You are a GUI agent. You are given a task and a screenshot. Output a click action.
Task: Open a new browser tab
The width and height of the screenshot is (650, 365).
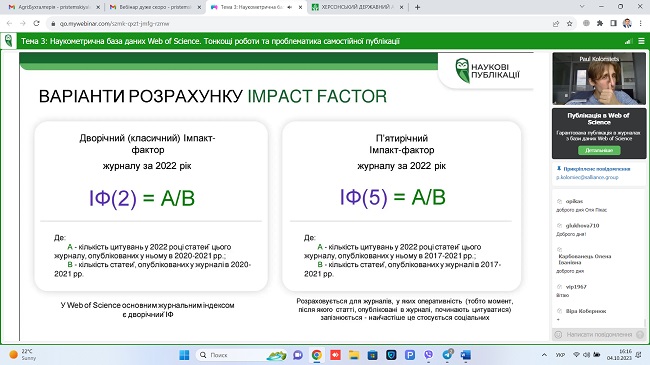tap(417, 7)
